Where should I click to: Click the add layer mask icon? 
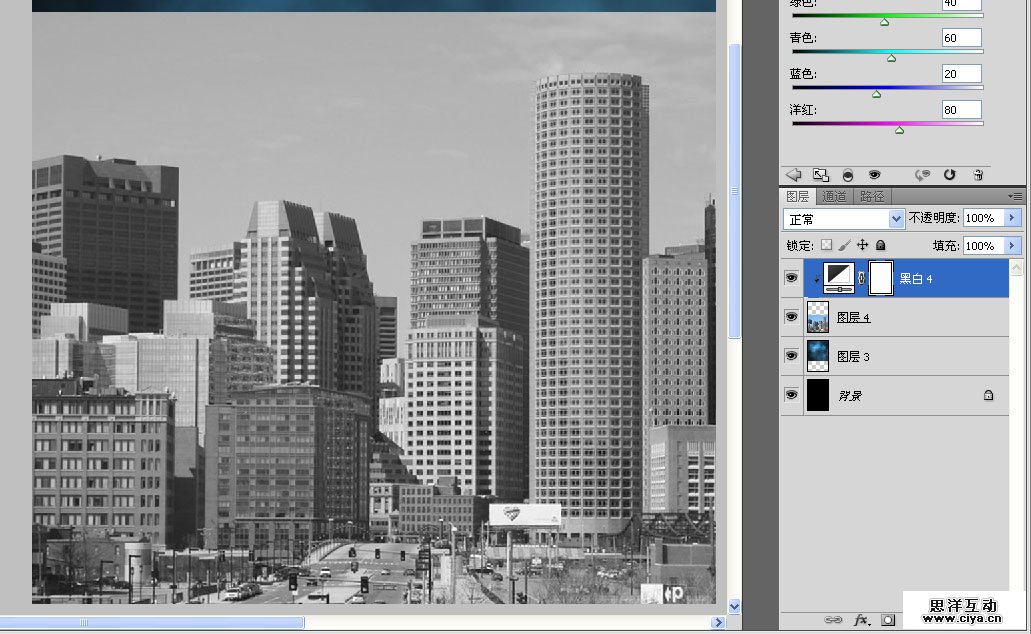click(x=887, y=620)
